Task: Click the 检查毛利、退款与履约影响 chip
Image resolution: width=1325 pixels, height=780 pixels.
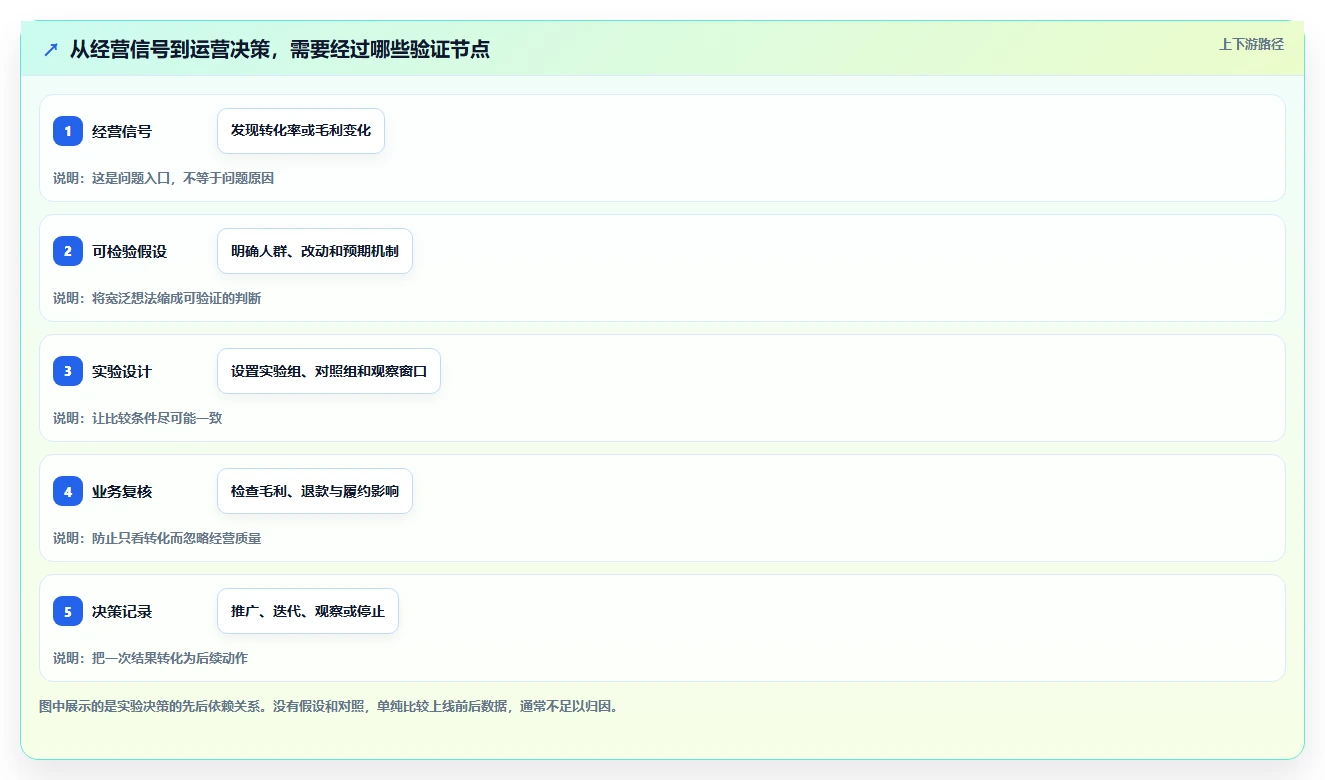Action: click(x=315, y=491)
